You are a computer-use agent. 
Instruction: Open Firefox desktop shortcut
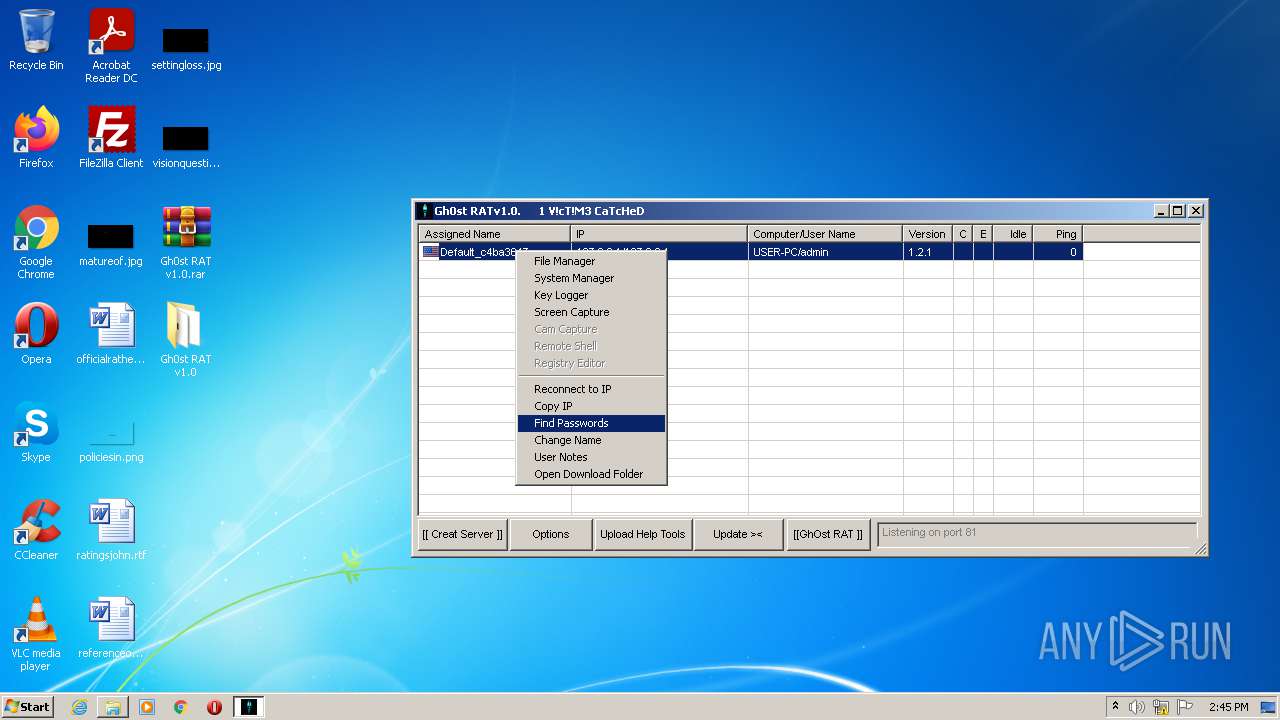coord(36,138)
